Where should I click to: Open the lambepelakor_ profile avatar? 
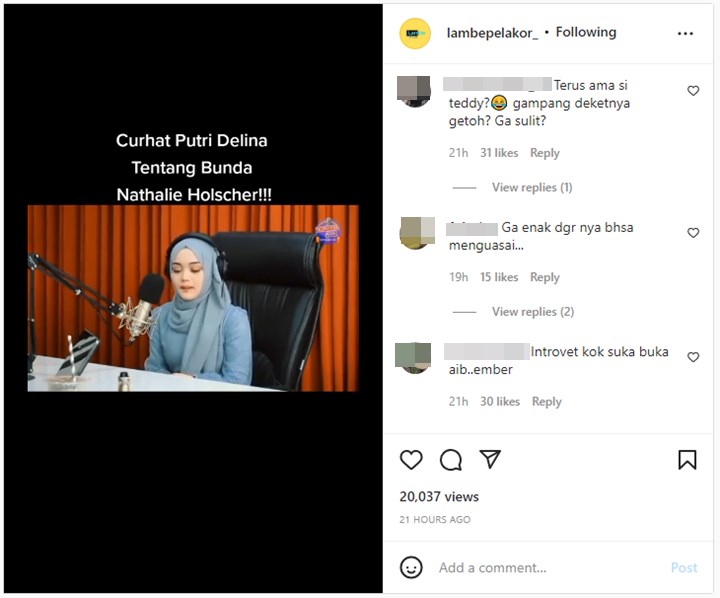415,33
